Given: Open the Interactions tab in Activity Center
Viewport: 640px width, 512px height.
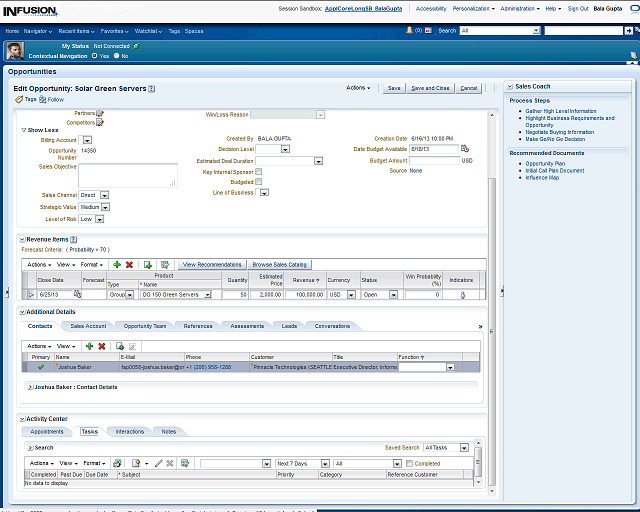Looking at the screenshot, I should click(129, 431).
